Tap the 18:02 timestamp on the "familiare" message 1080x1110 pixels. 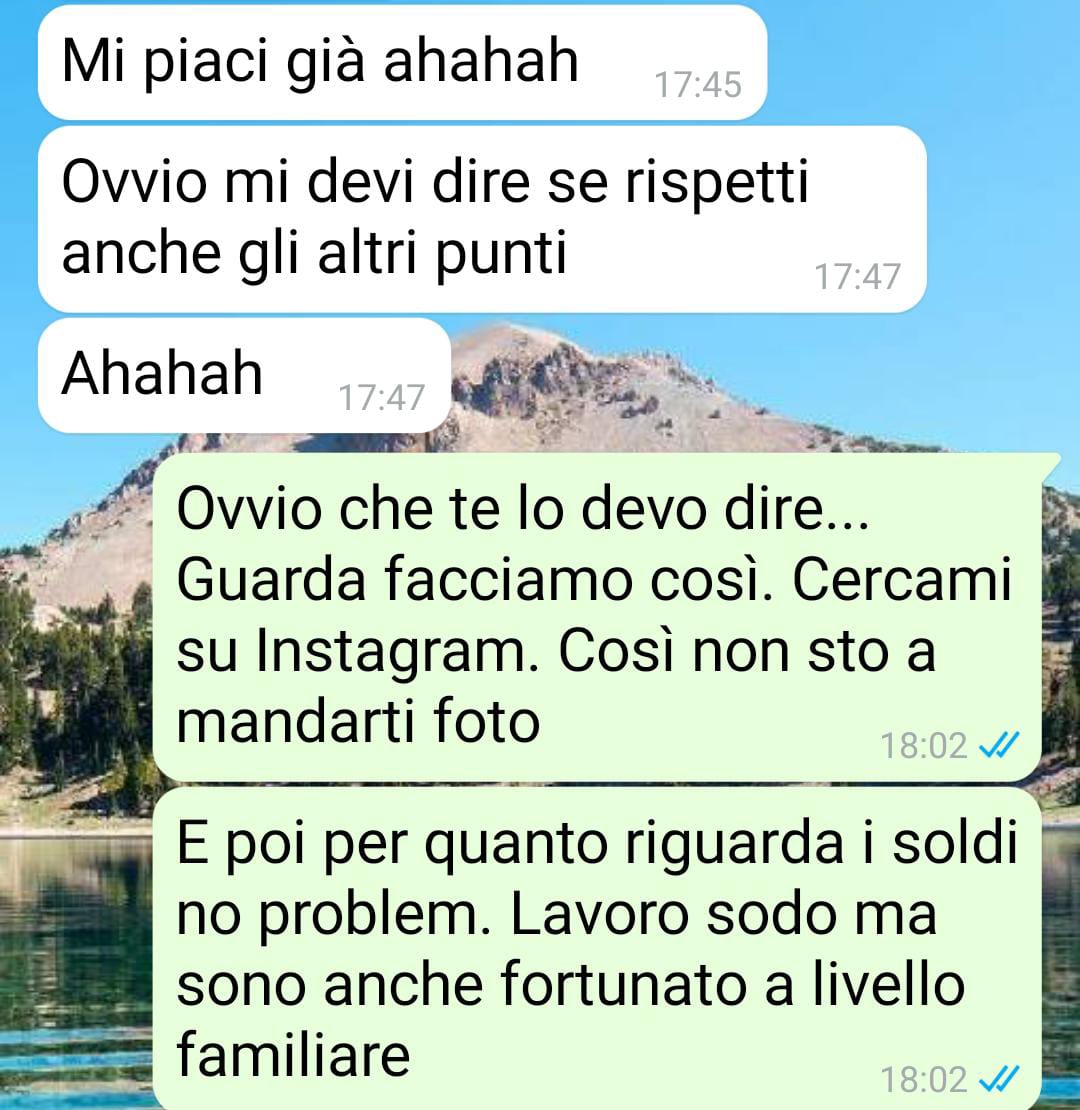tap(923, 1080)
